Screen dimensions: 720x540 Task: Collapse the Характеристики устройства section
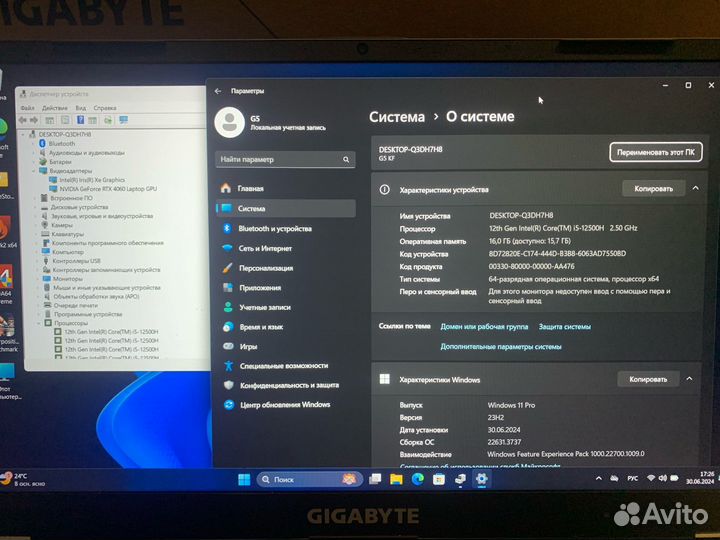pyautogui.click(x=696, y=188)
